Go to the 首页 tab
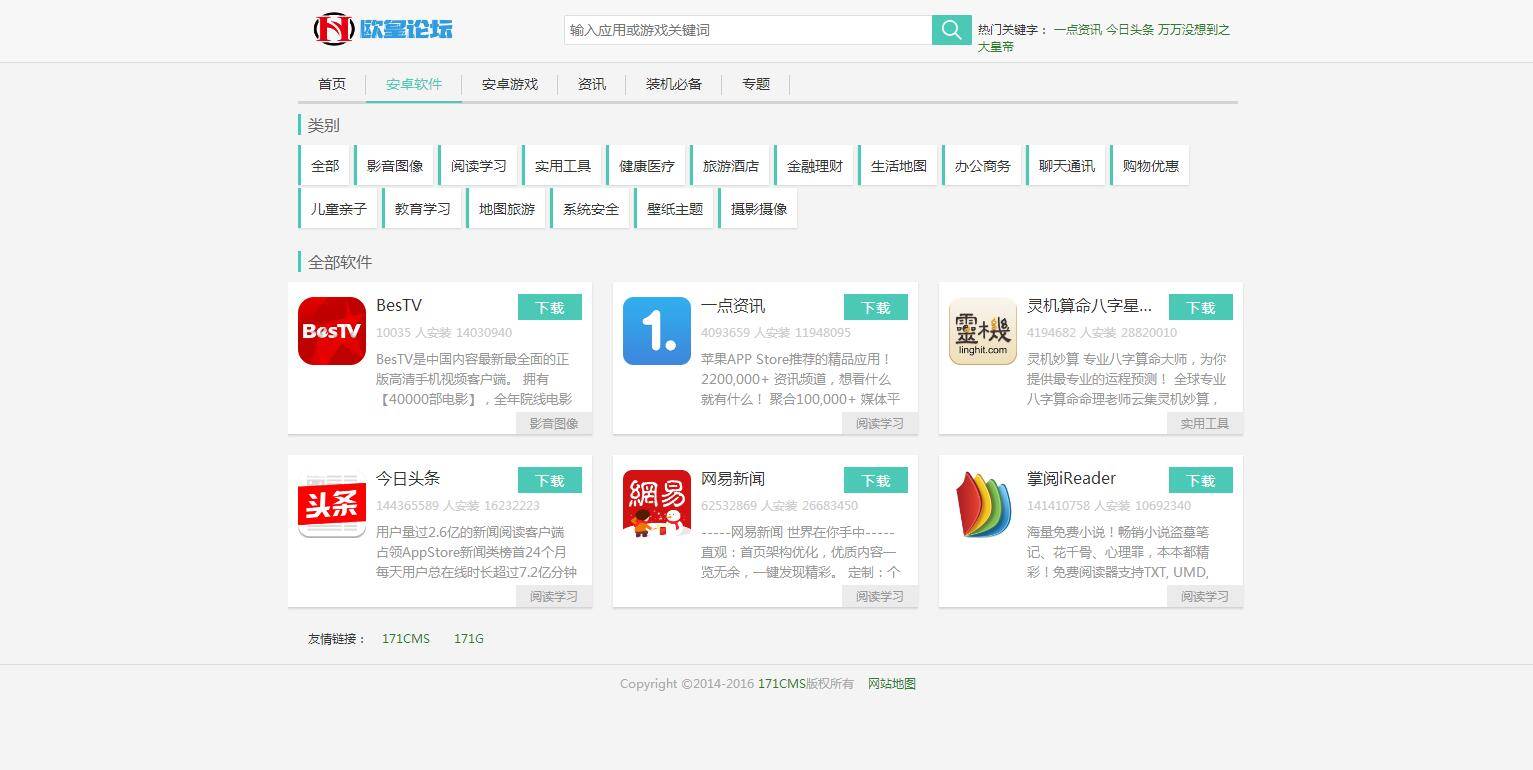The width and height of the screenshot is (1533, 770). (x=332, y=84)
